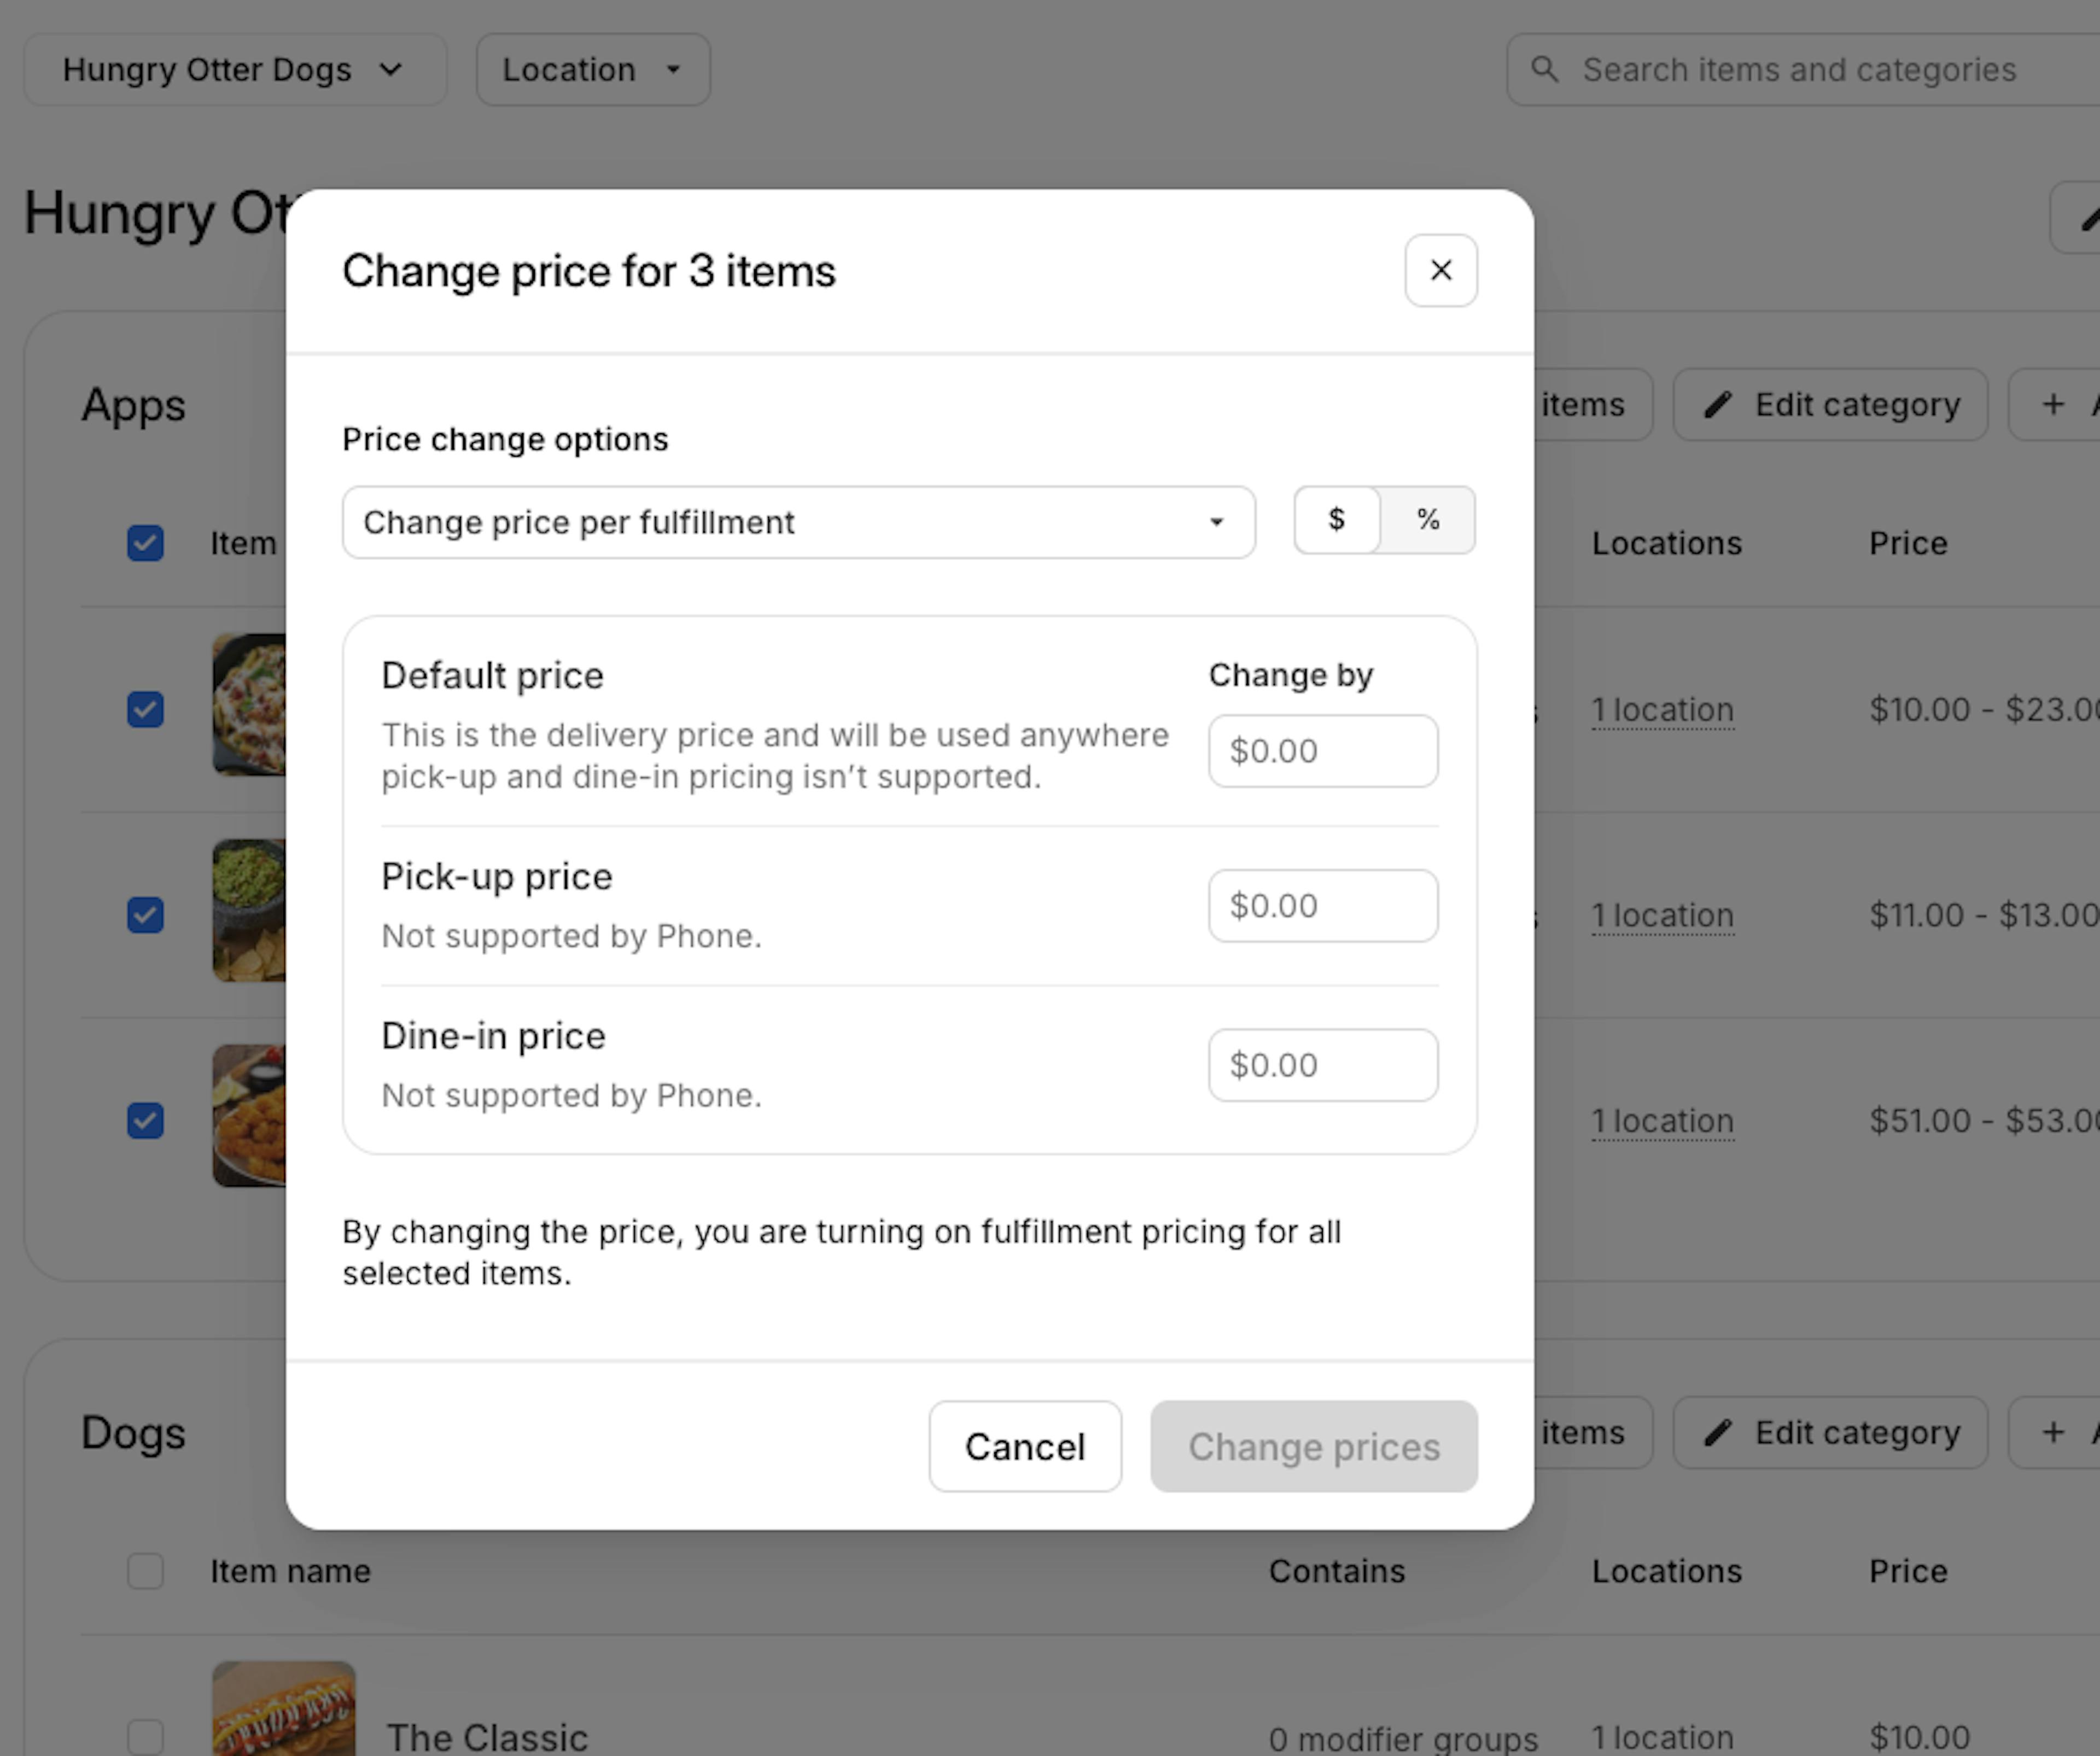2100x1756 pixels.
Task: Click the Default price change field
Action: point(1322,751)
